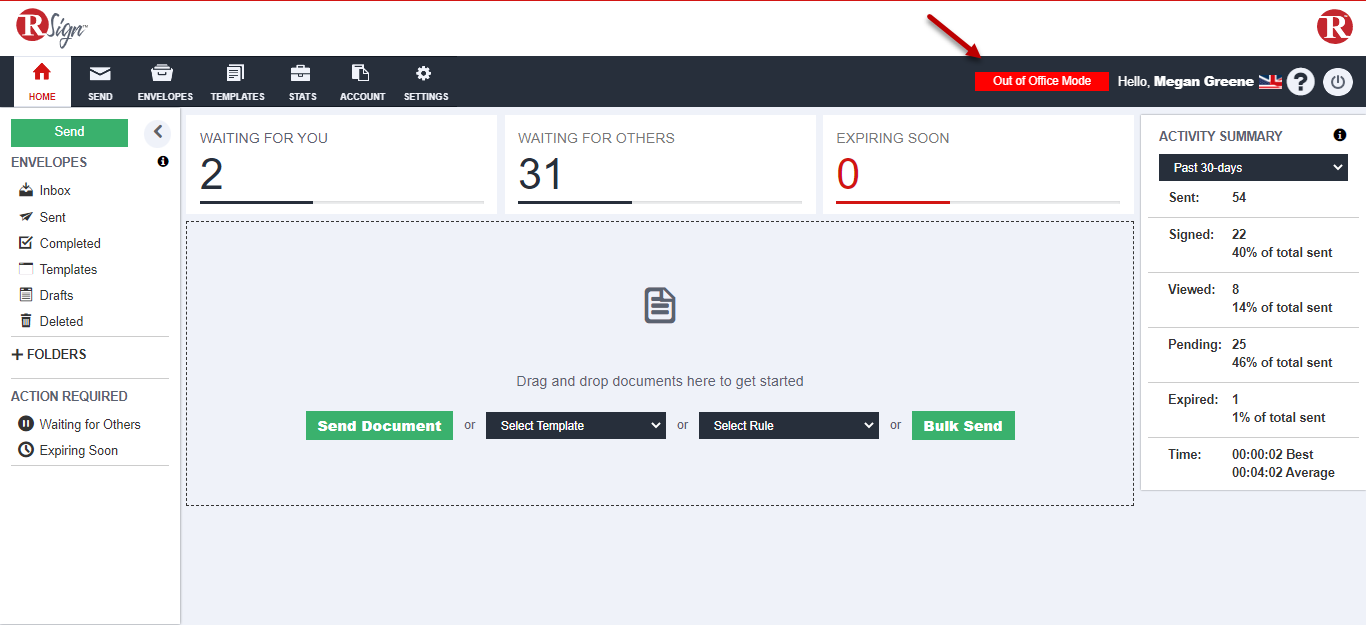Select the Stats icon in the navigation bar
The width and height of the screenshot is (1366, 625).
point(302,81)
